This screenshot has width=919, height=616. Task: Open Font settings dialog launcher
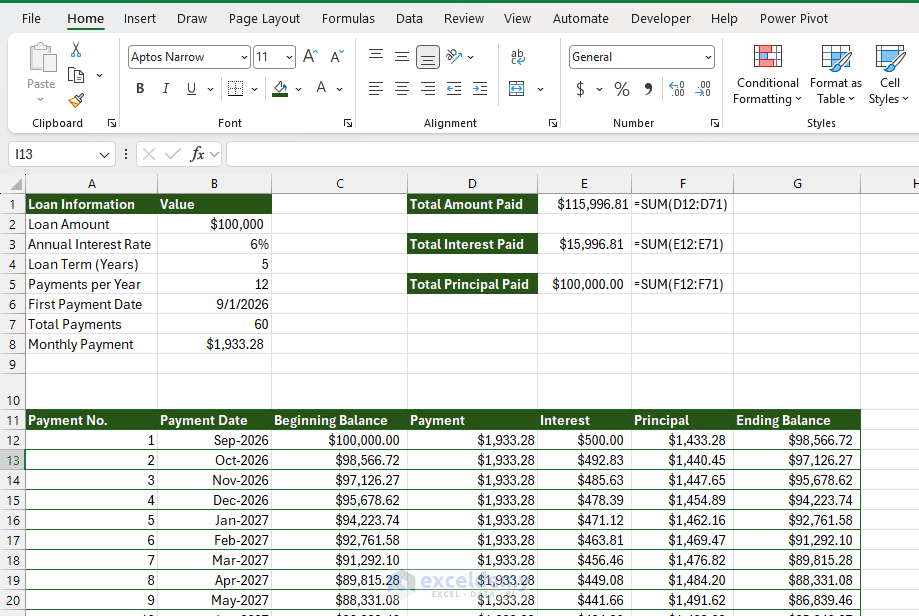click(x=348, y=123)
